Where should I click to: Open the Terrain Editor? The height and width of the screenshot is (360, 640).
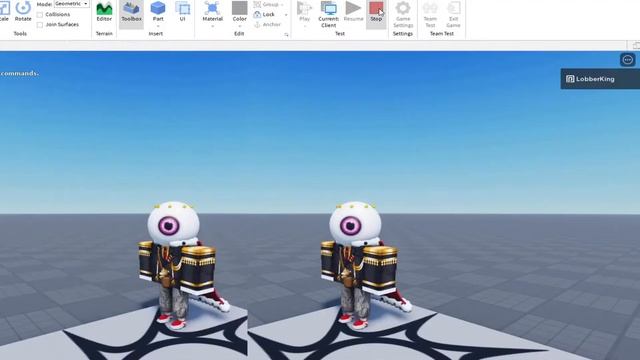pos(104,12)
